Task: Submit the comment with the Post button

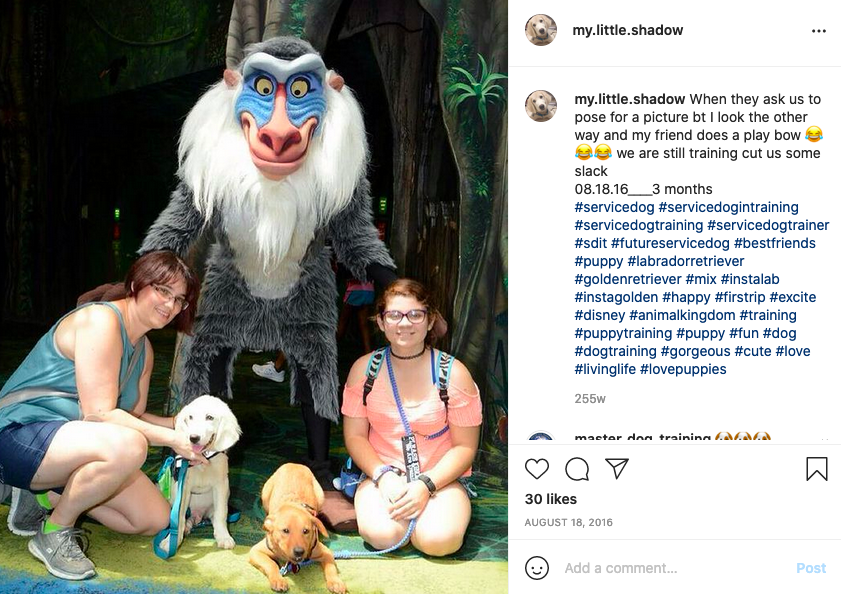Action: pos(811,568)
